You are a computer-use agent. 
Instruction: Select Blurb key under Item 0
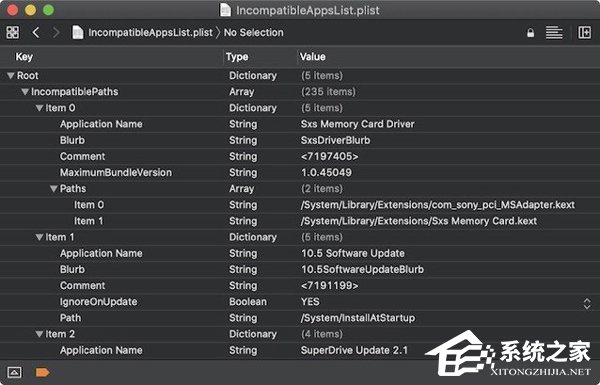click(72, 140)
